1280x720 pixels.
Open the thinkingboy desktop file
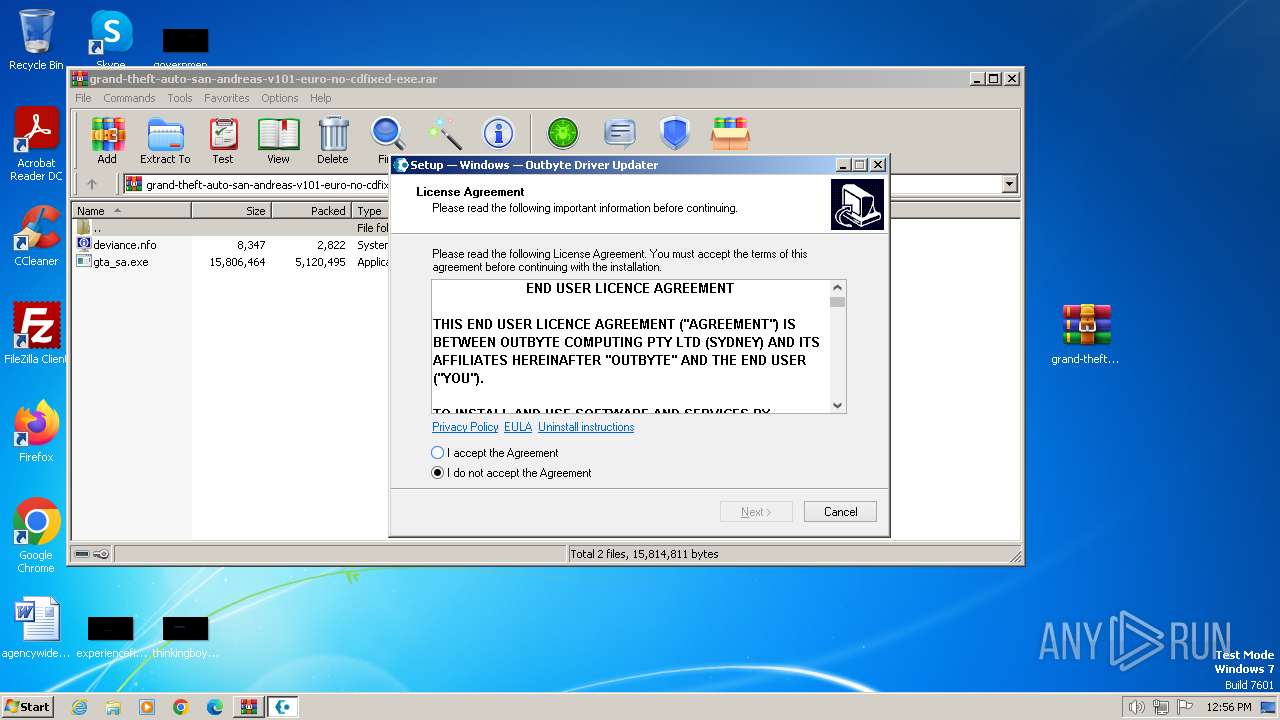coord(185,638)
